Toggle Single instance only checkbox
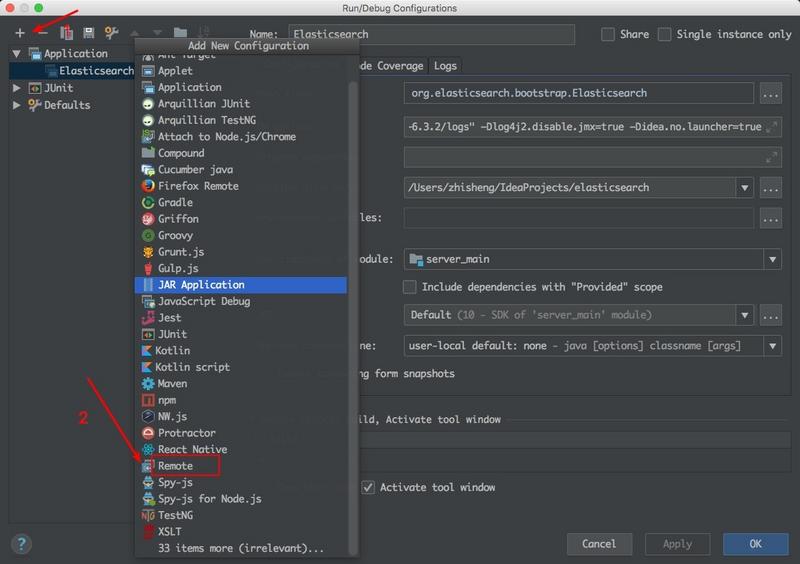The height and width of the screenshot is (564, 800). click(x=664, y=34)
